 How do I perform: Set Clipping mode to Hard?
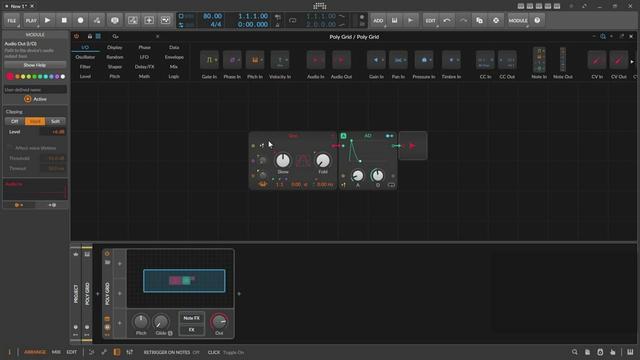coord(35,121)
